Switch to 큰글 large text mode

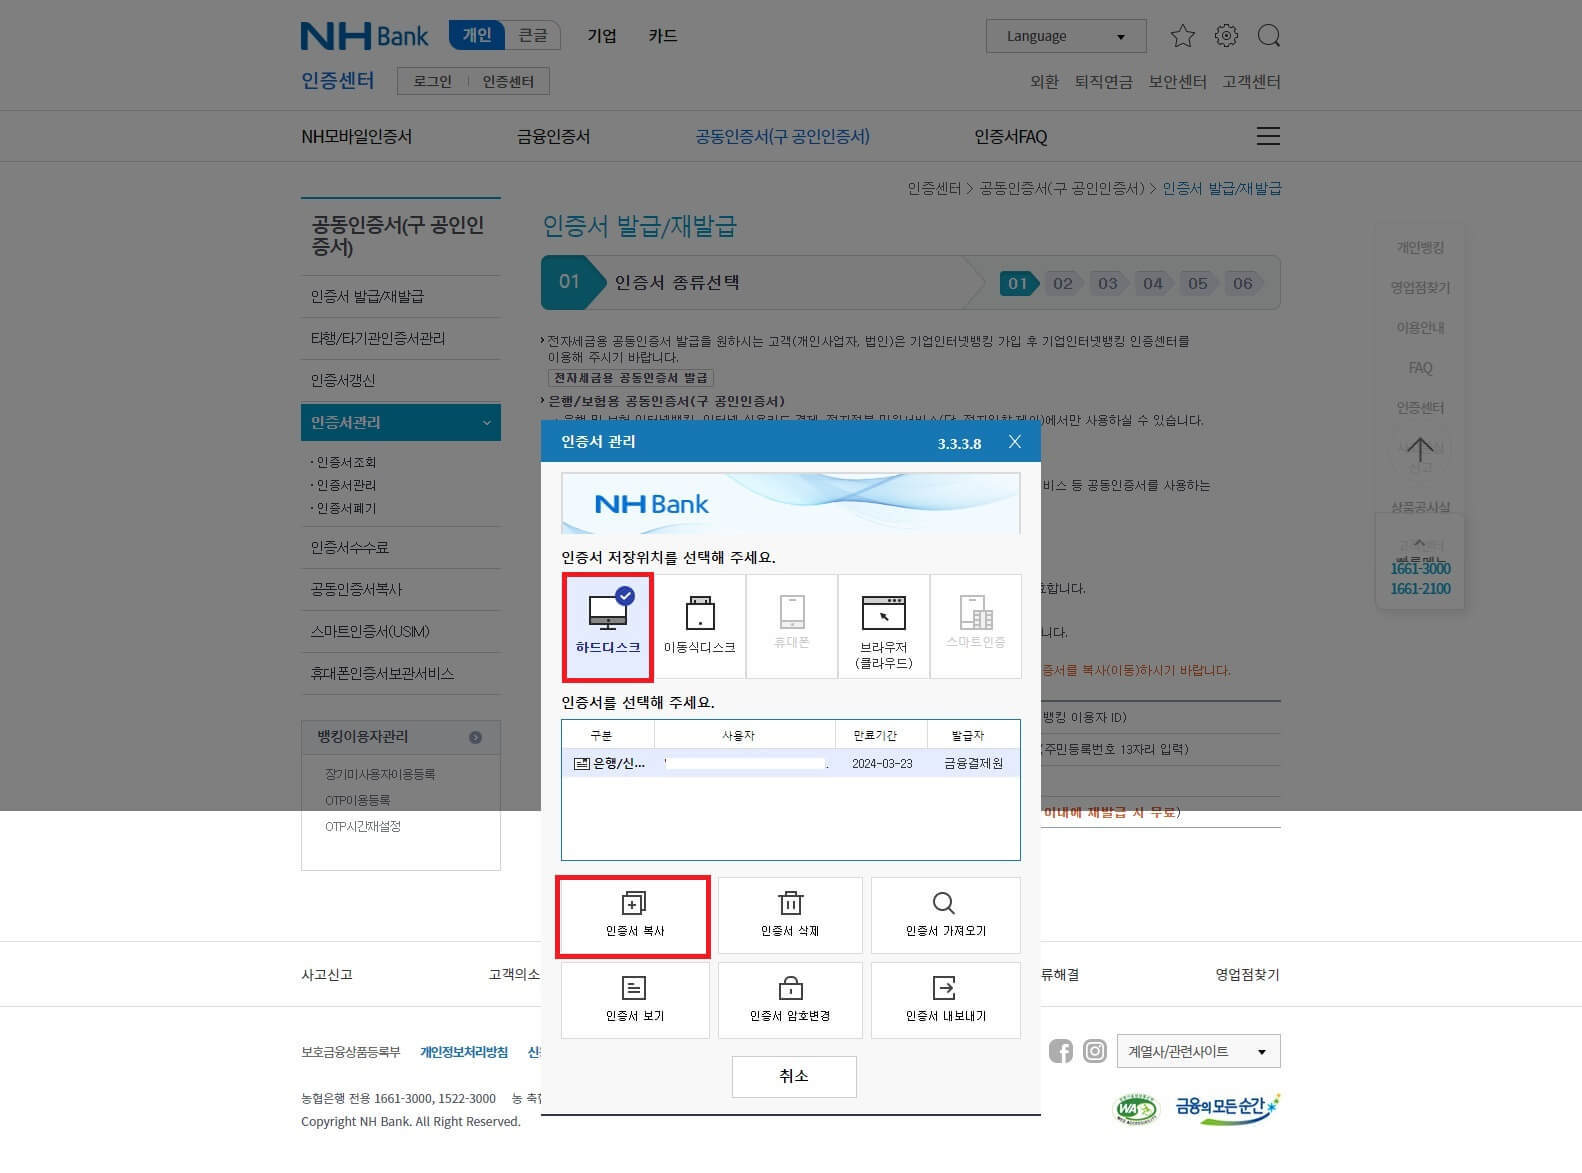[x=533, y=35]
